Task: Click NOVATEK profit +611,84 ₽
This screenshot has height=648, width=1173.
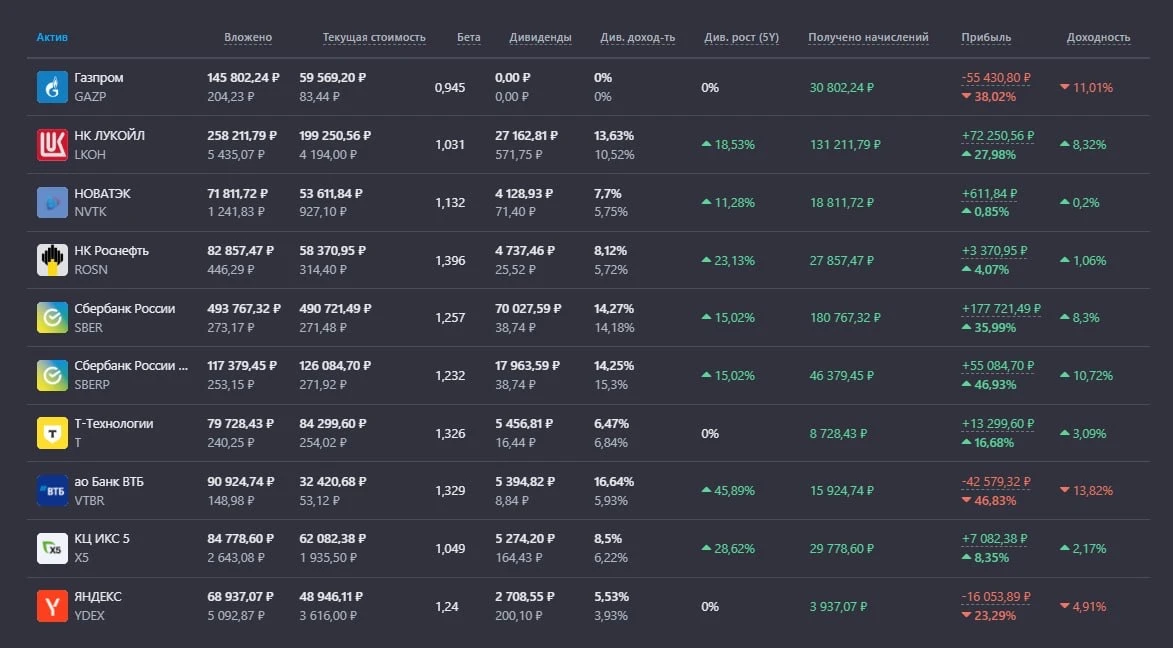Action: (990, 193)
